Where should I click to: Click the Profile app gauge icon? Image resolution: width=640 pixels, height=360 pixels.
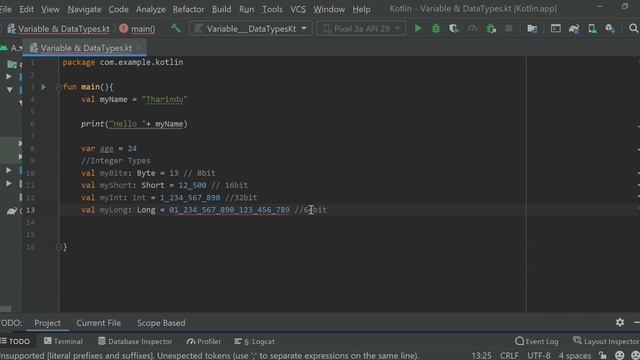(472, 28)
